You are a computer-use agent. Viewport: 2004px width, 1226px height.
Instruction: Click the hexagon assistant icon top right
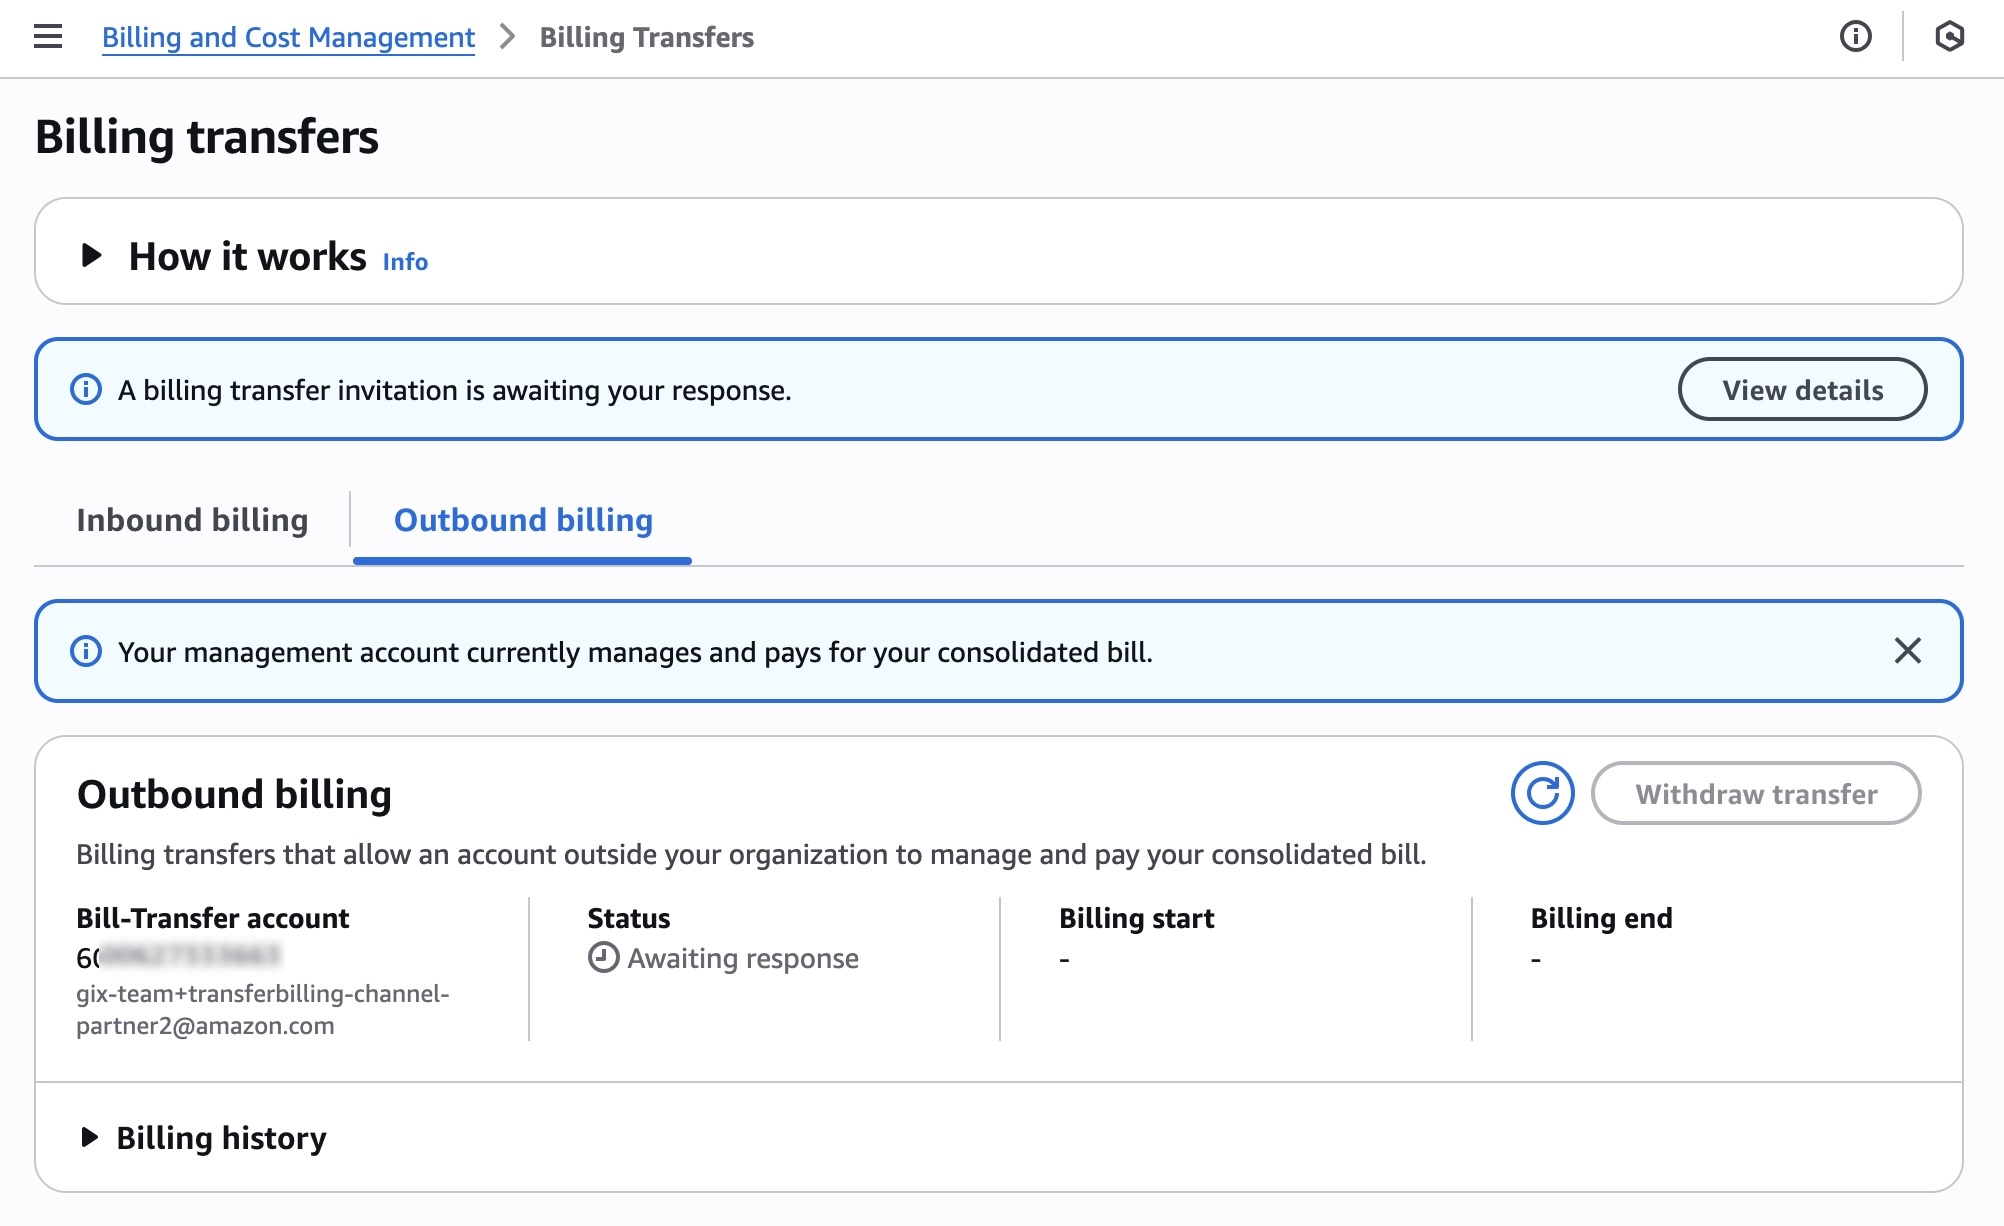(x=1949, y=37)
